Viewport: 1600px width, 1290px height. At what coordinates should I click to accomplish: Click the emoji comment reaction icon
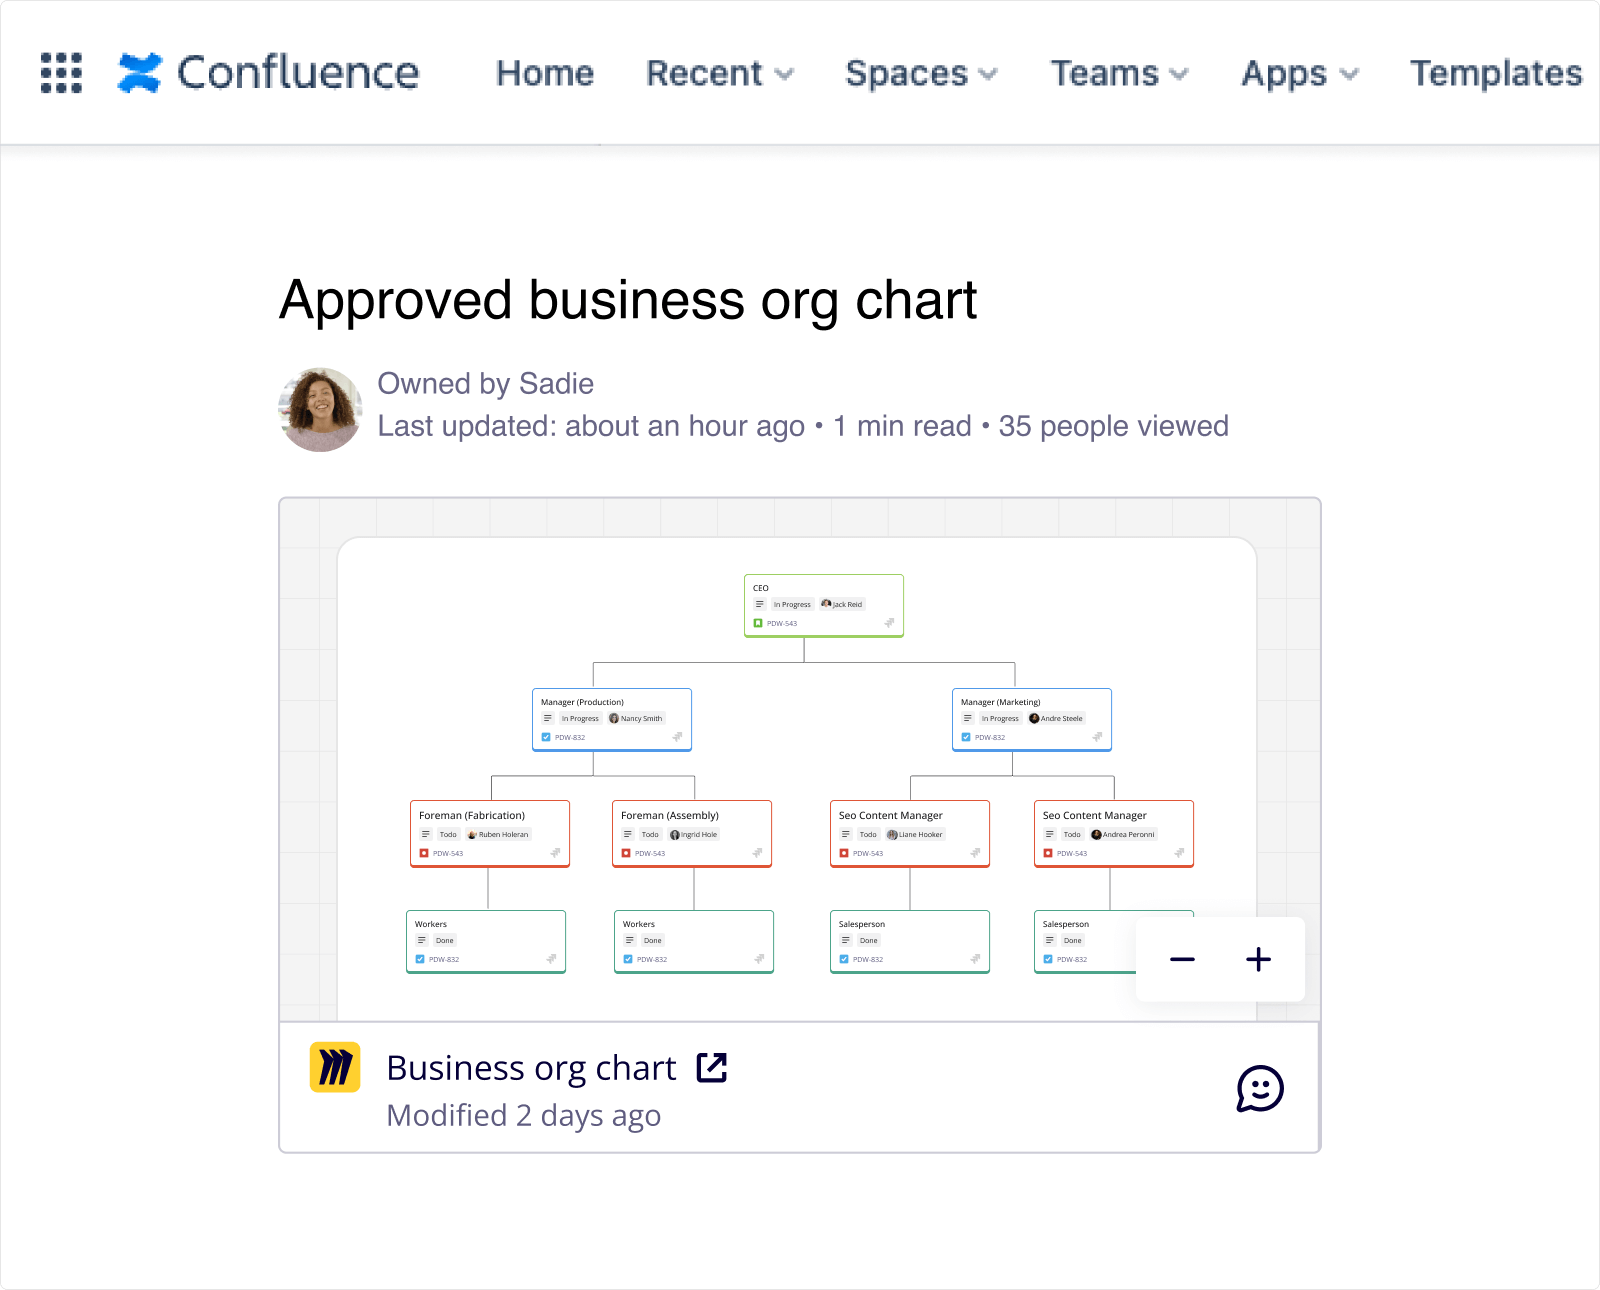click(x=1259, y=1088)
